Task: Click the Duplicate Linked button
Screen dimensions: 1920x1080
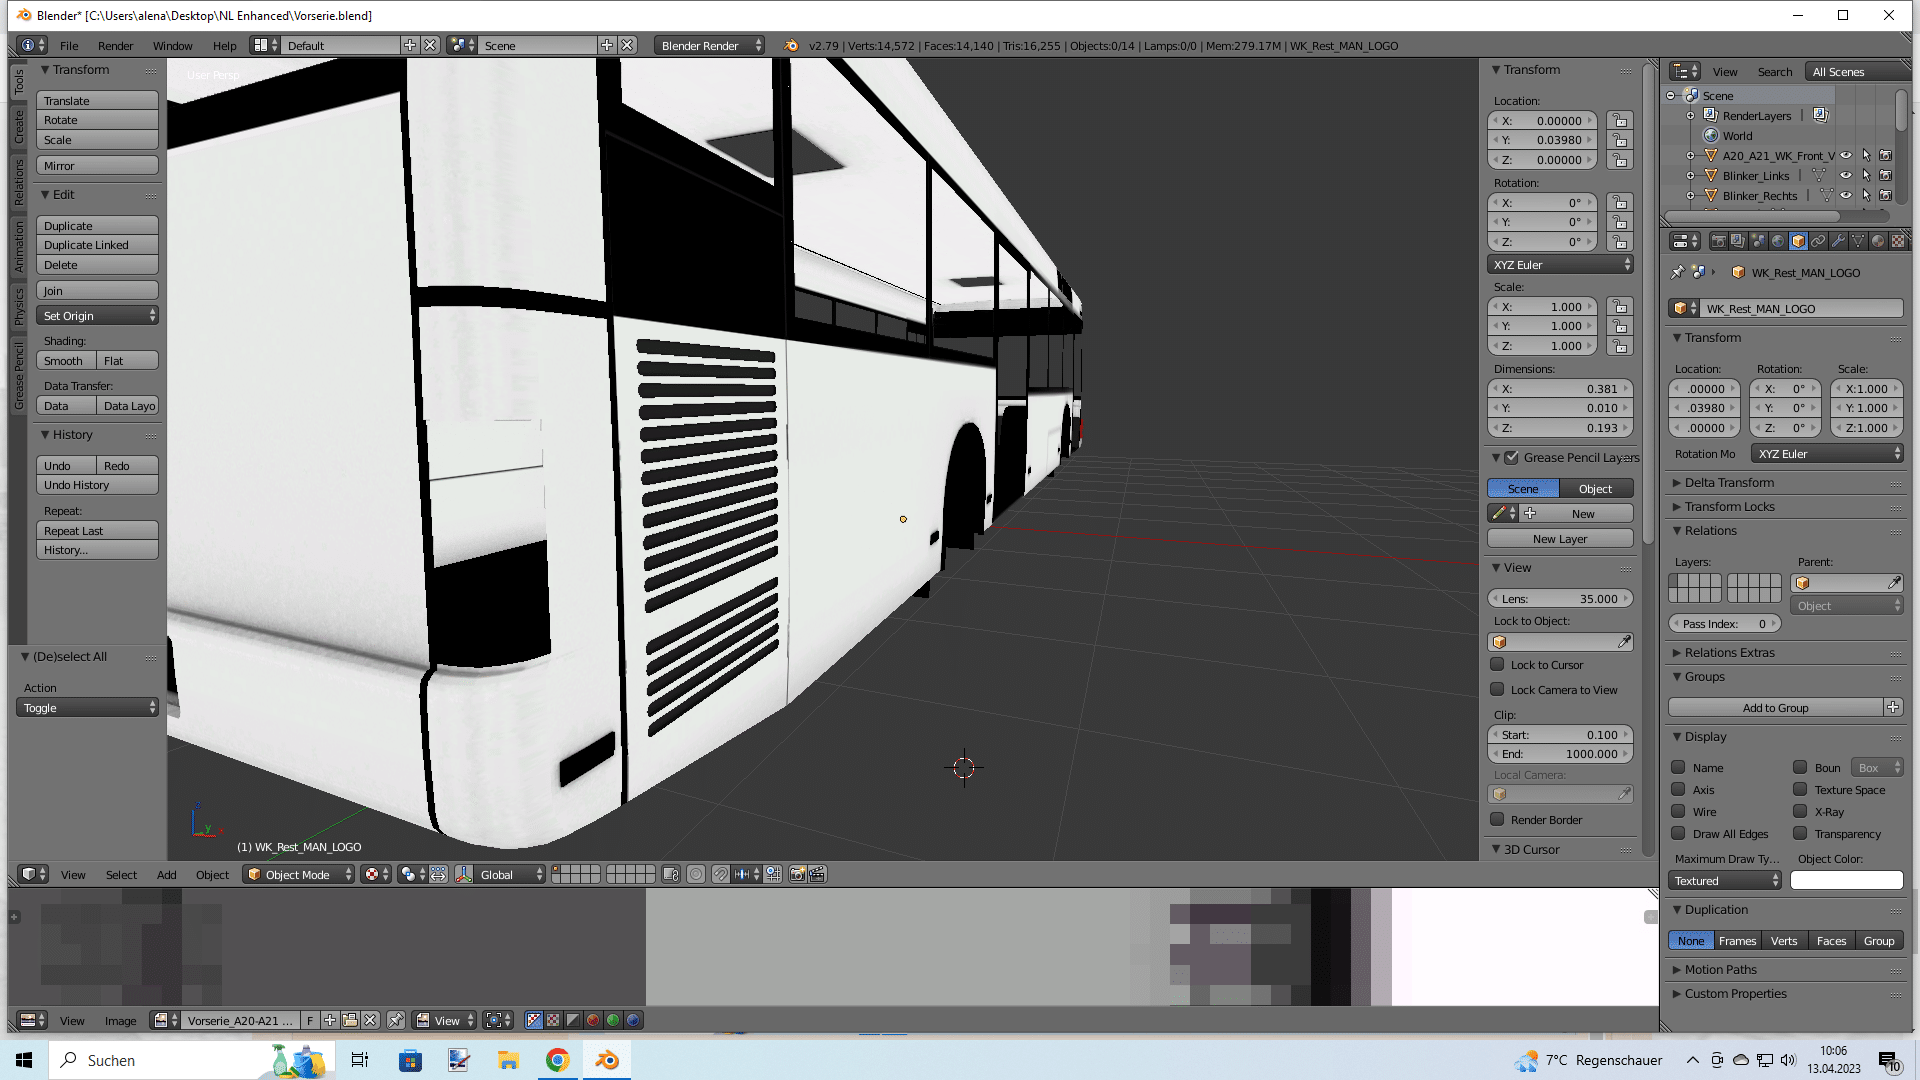Action: click(97, 245)
